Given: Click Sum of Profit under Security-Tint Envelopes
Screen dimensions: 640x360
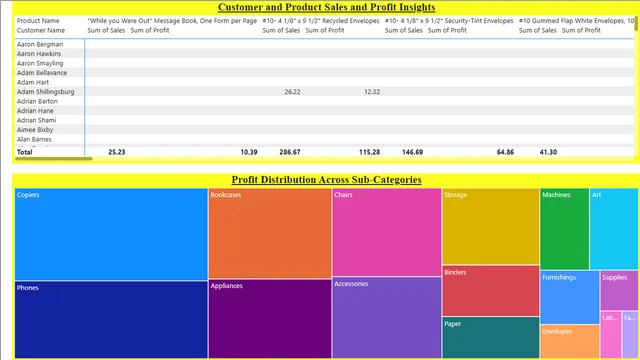Looking at the screenshot, I should coord(447,30).
